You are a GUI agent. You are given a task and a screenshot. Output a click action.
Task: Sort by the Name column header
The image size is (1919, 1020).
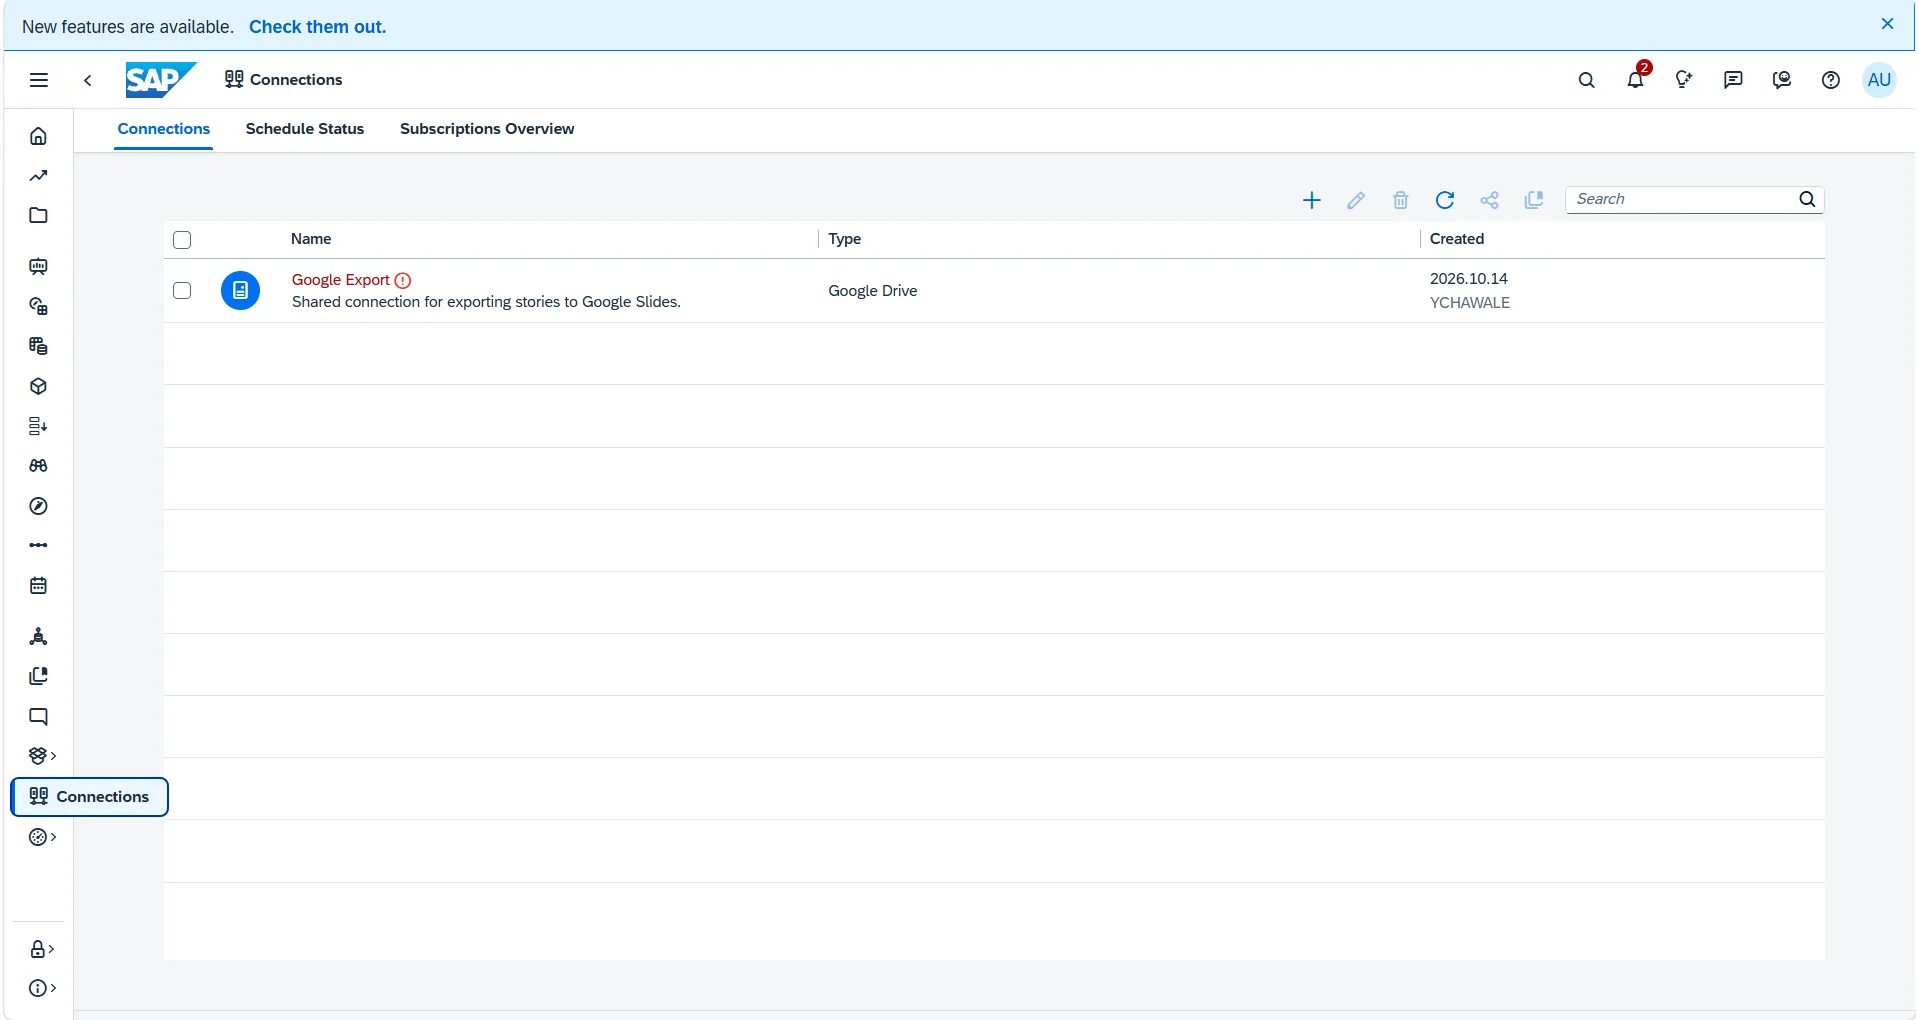[x=311, y=239]
